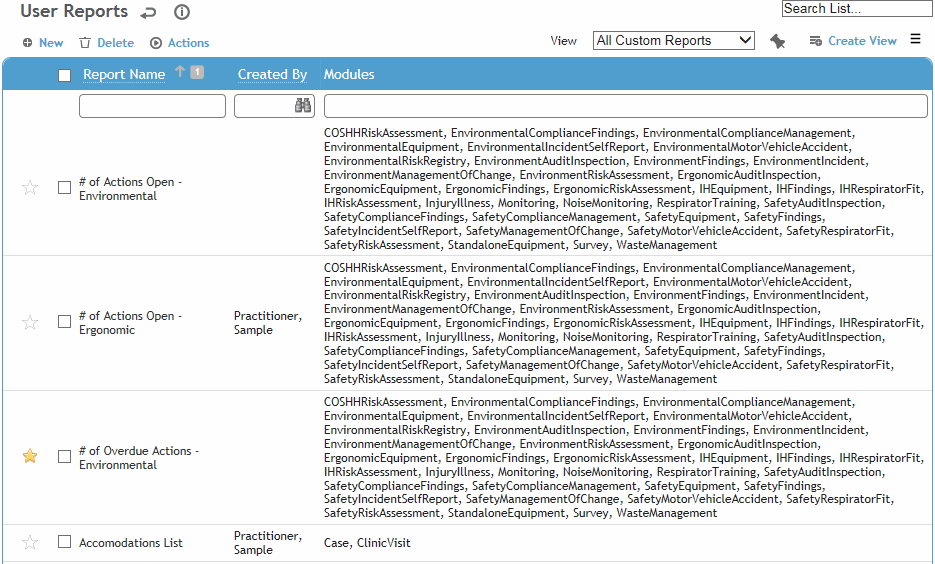Click the Modules column header
The image size is (935, 564).
click(349, 75)
